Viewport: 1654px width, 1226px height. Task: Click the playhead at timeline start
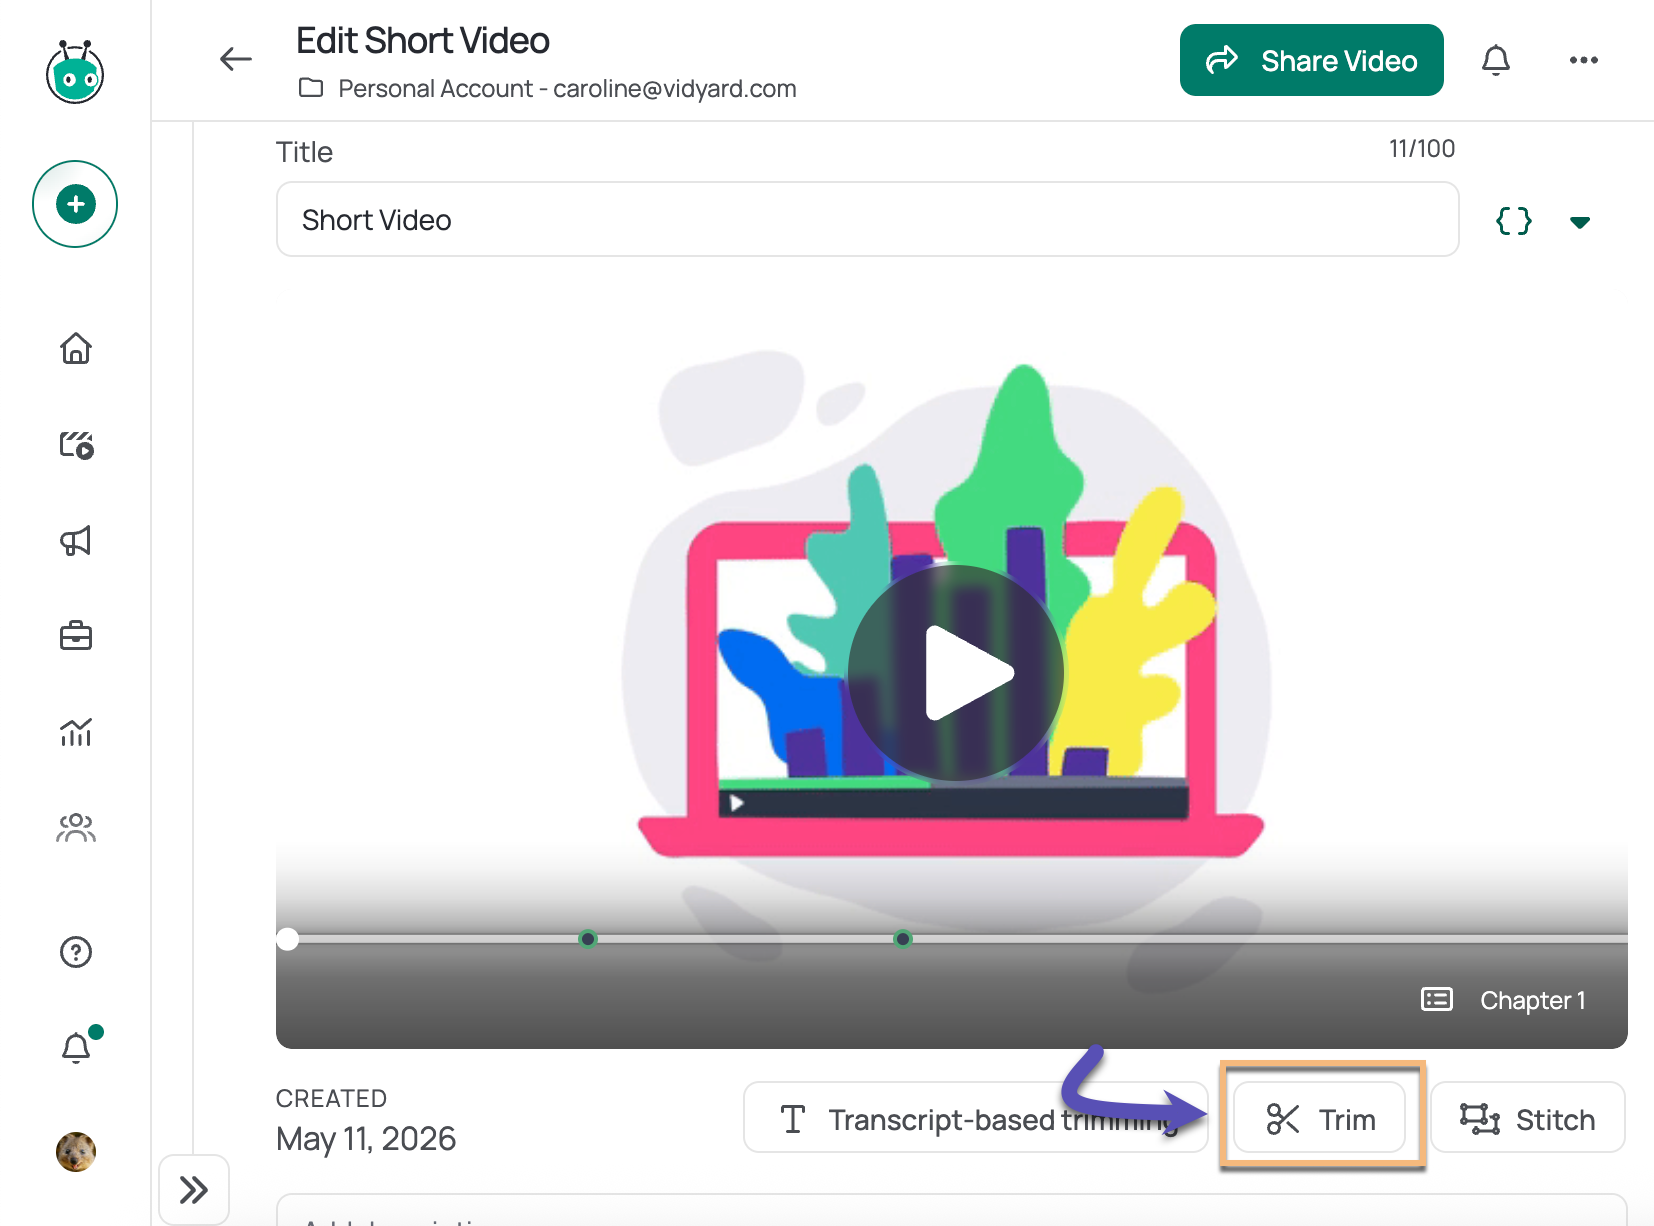coord(288,939)
